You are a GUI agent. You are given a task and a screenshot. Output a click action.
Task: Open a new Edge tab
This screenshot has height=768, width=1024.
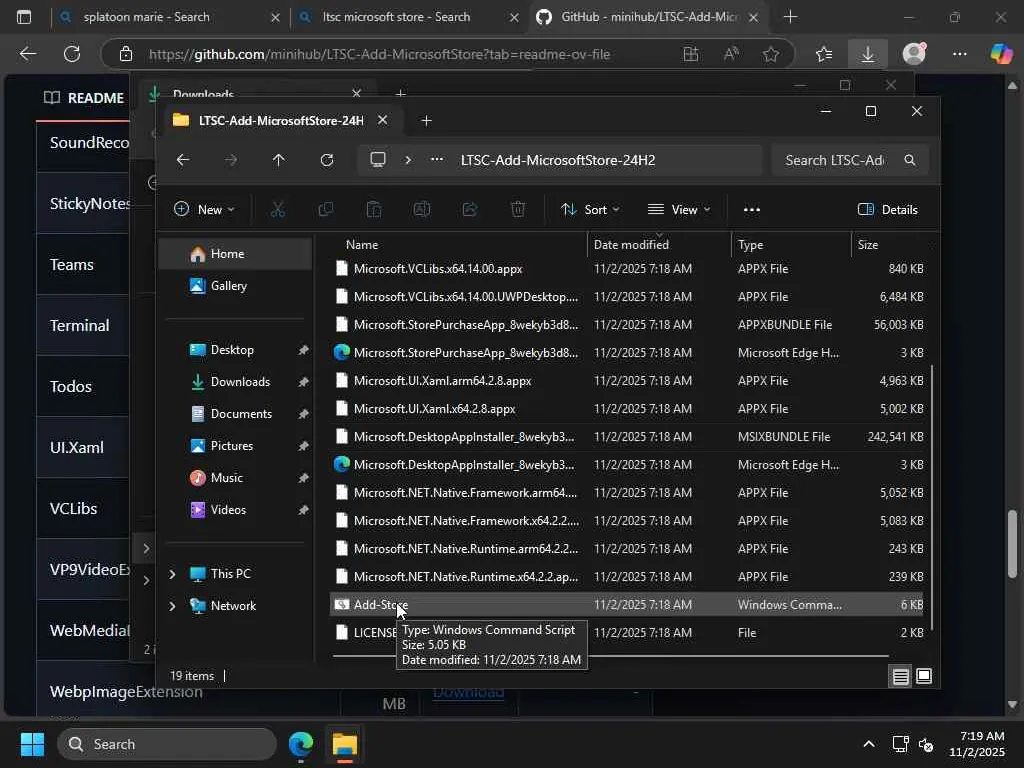790,17
